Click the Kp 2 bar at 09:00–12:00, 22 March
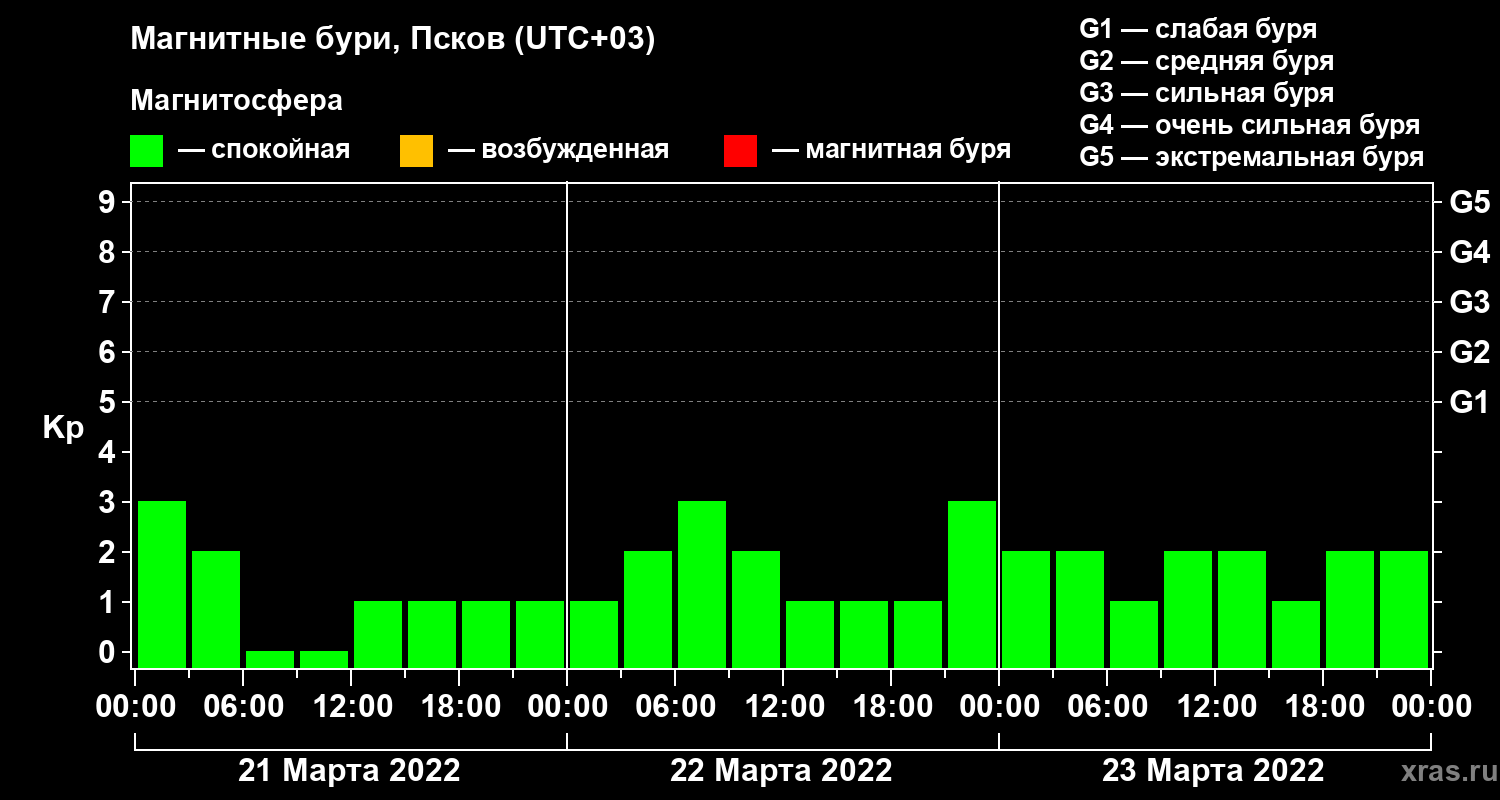 click(x=756, y=609)
